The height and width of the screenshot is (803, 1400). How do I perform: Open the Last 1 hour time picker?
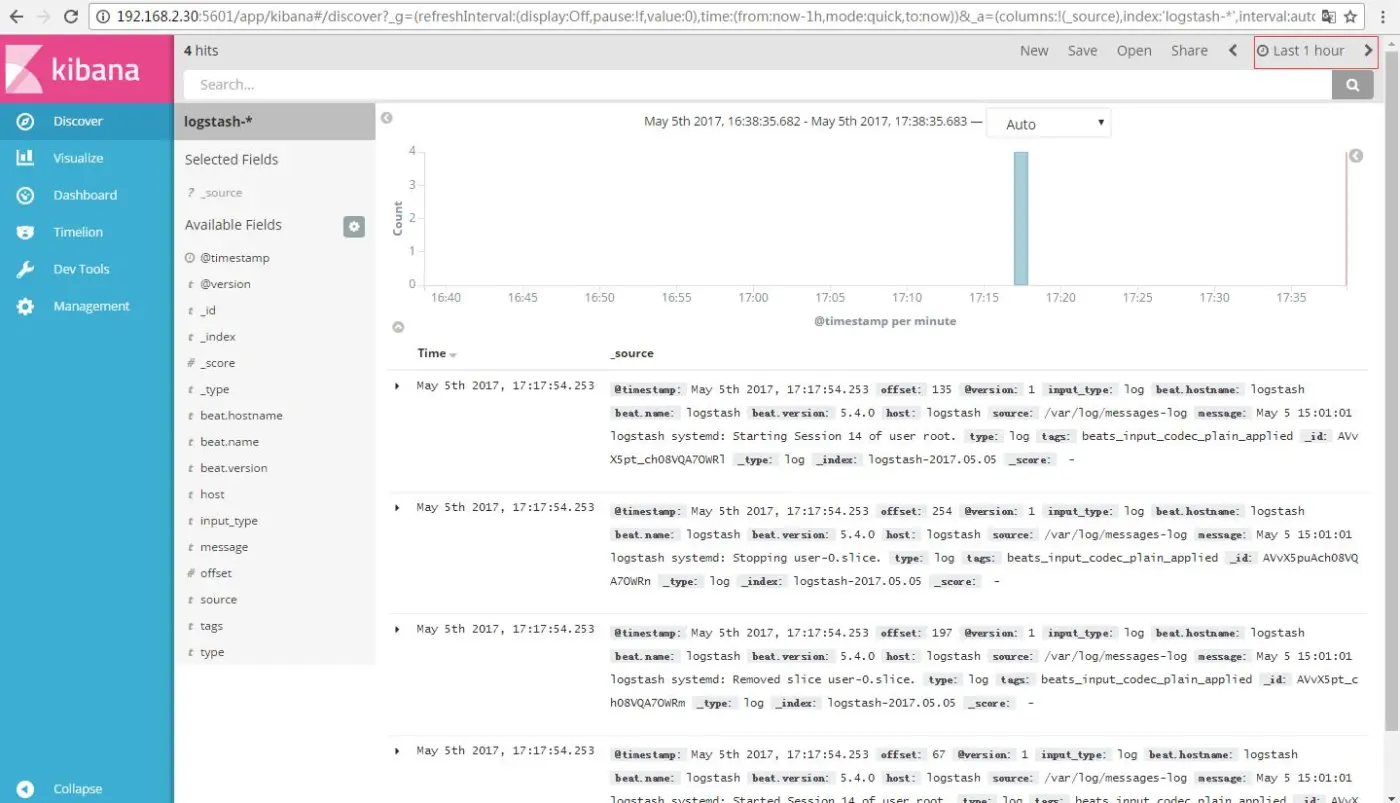pos(1302,50)
